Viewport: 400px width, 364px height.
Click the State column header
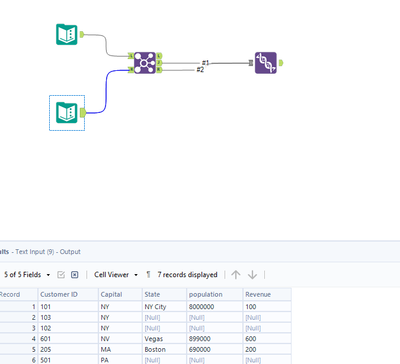[164, 294]
